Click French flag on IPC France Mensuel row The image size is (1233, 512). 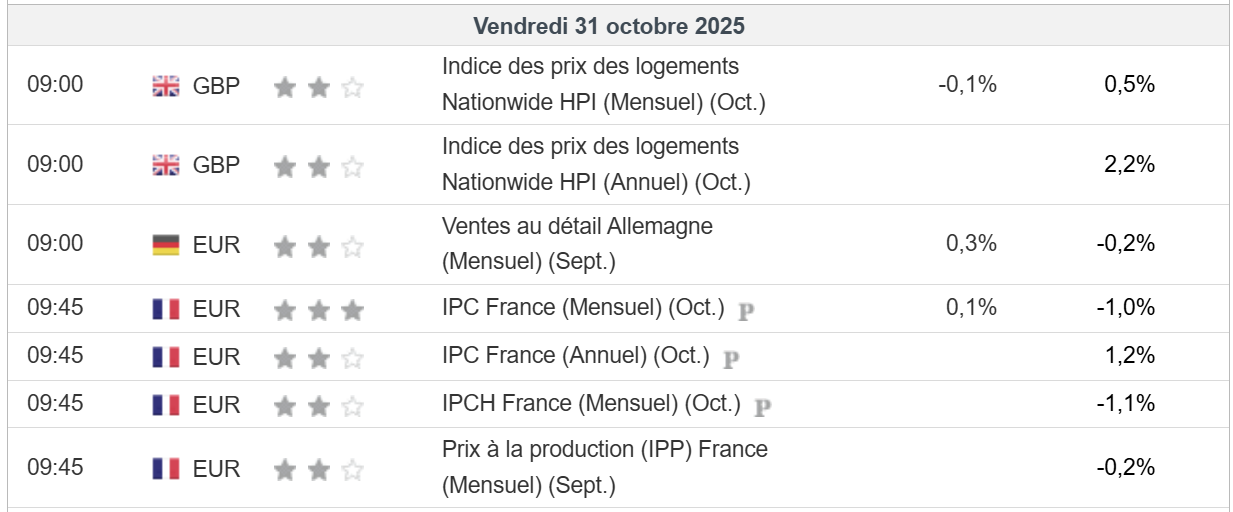tap(166, 309)
